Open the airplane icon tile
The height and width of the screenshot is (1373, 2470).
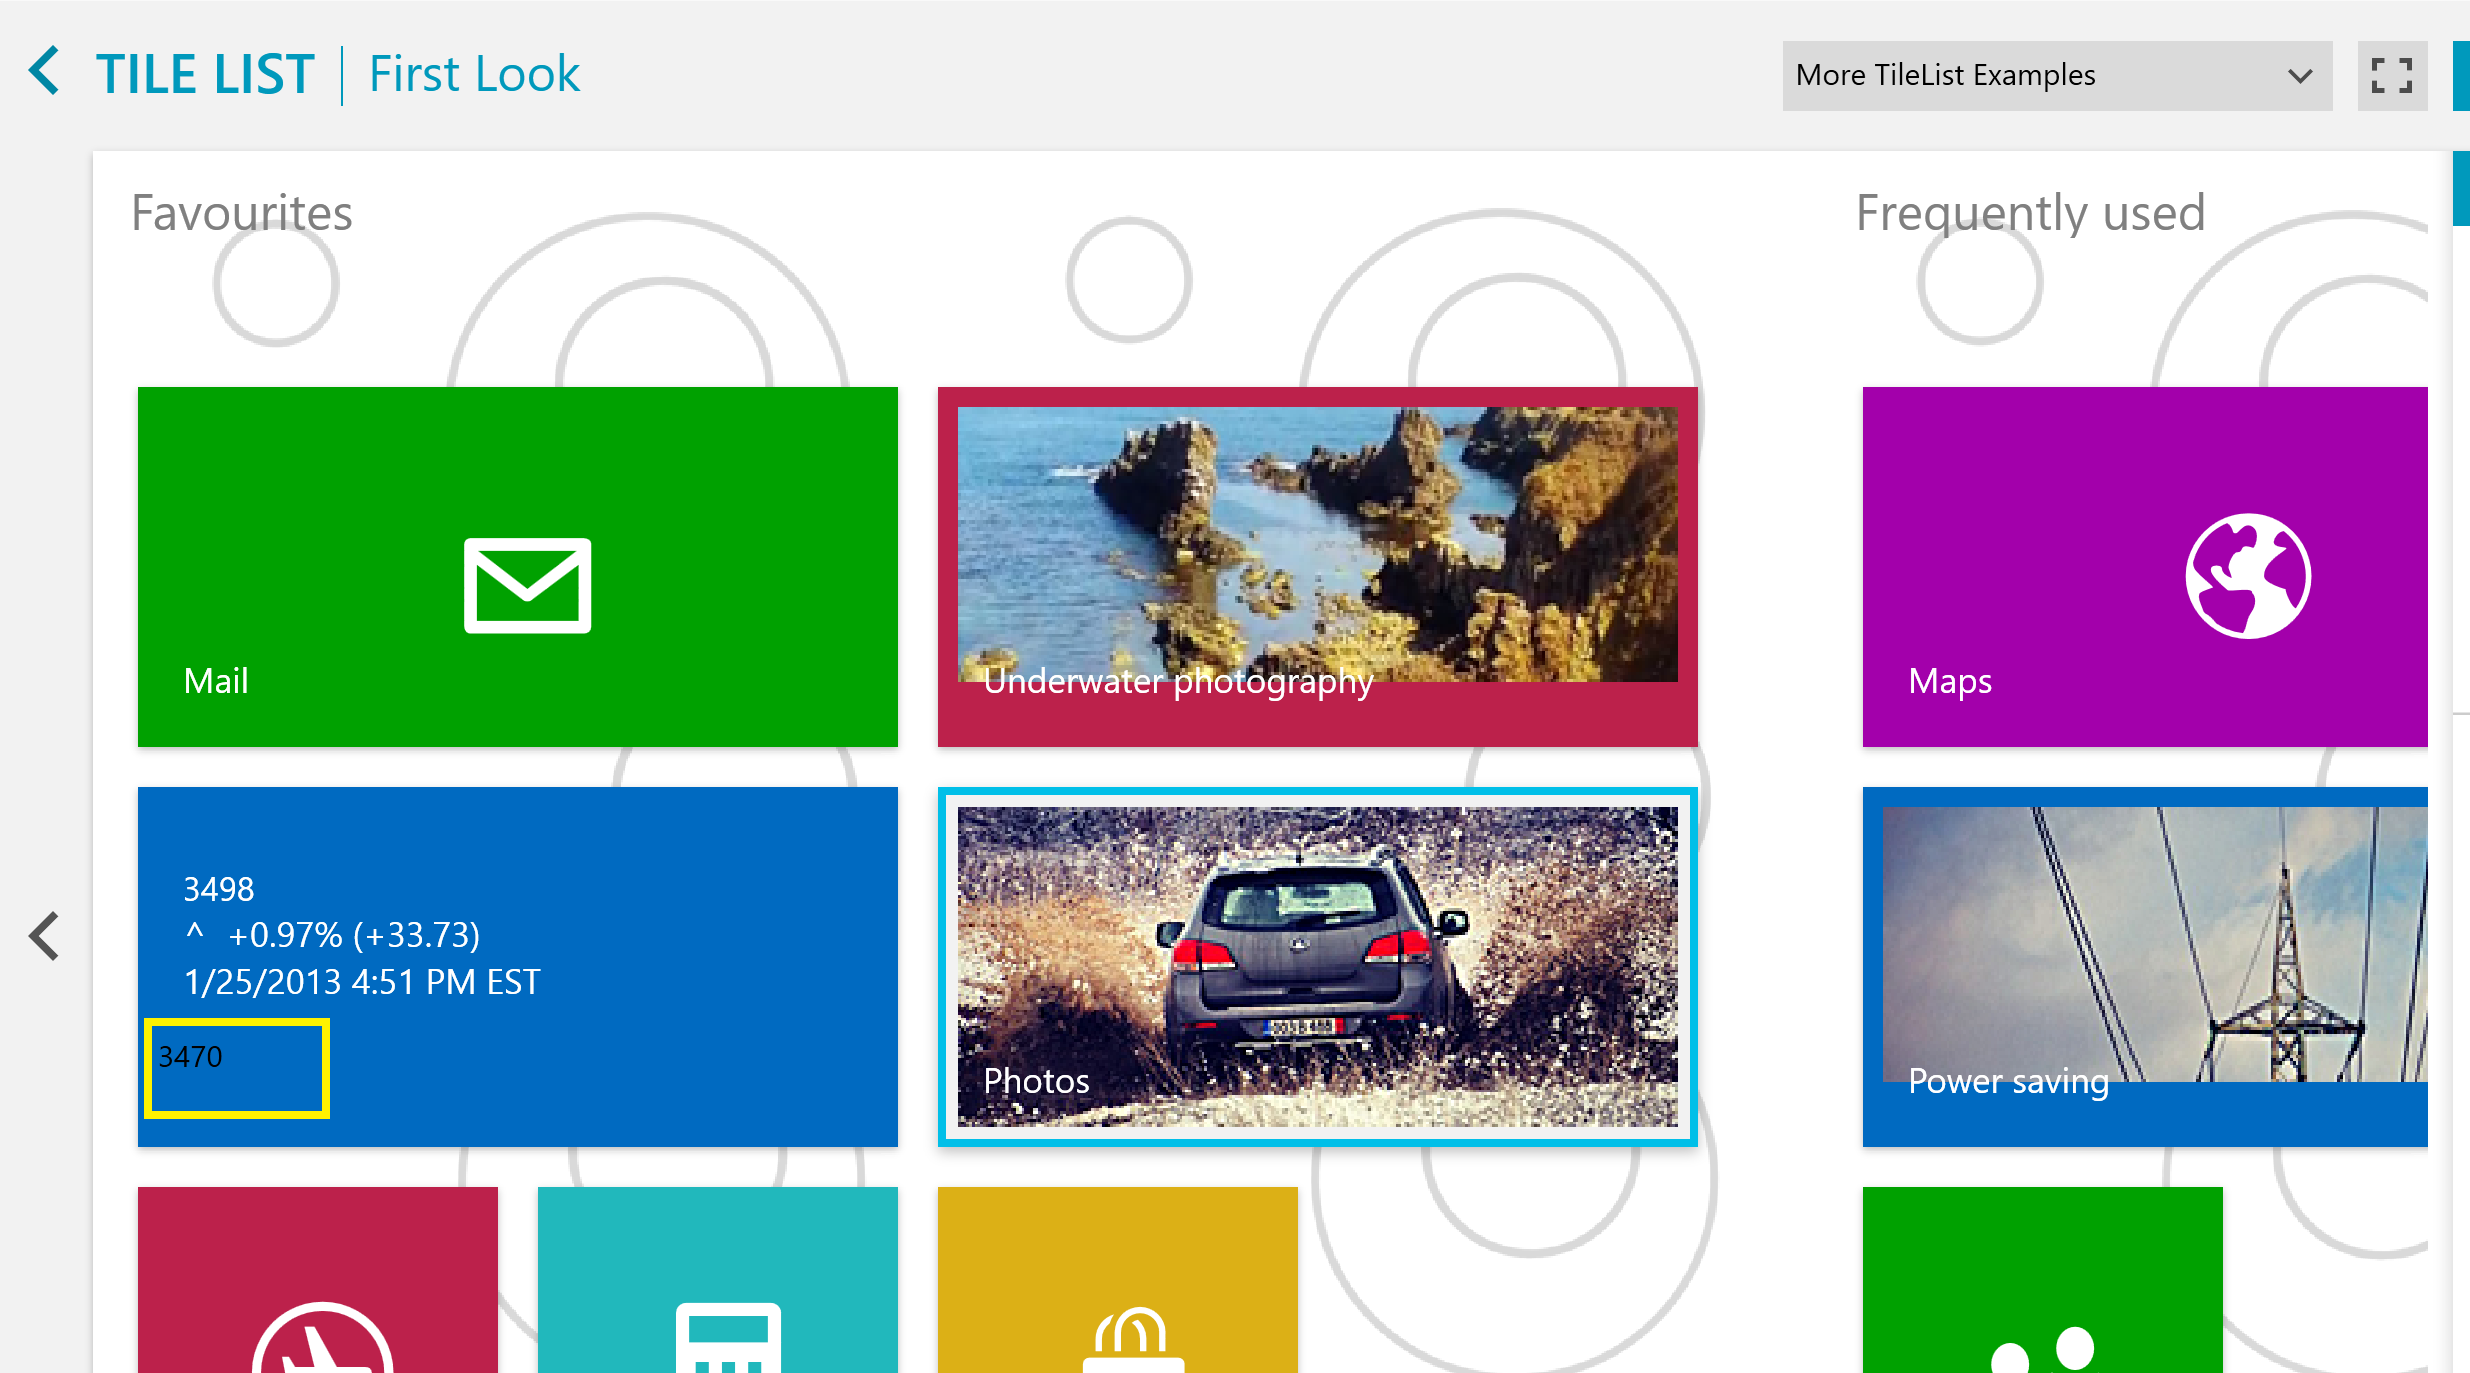pos(318,1280)
